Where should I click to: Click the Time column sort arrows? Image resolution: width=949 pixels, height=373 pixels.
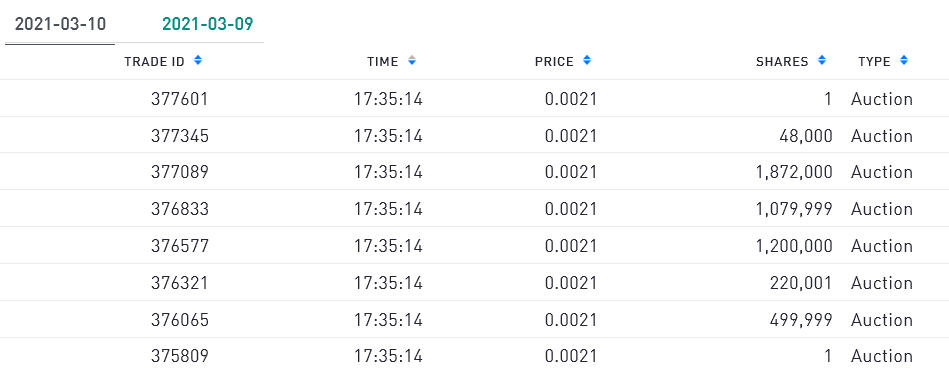click(x=412, y=61)
